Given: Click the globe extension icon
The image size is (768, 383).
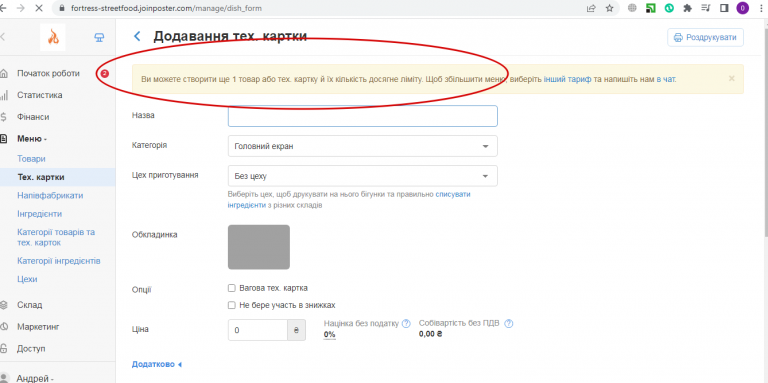Looking at the screenshot, I should point(632,8).
